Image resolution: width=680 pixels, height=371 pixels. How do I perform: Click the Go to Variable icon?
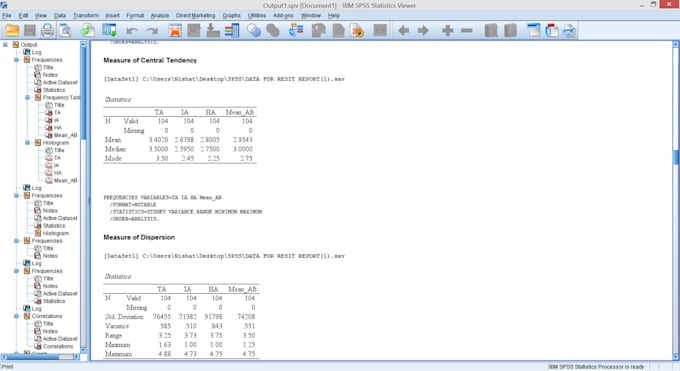pyautogui.click(x=213, y=30)
